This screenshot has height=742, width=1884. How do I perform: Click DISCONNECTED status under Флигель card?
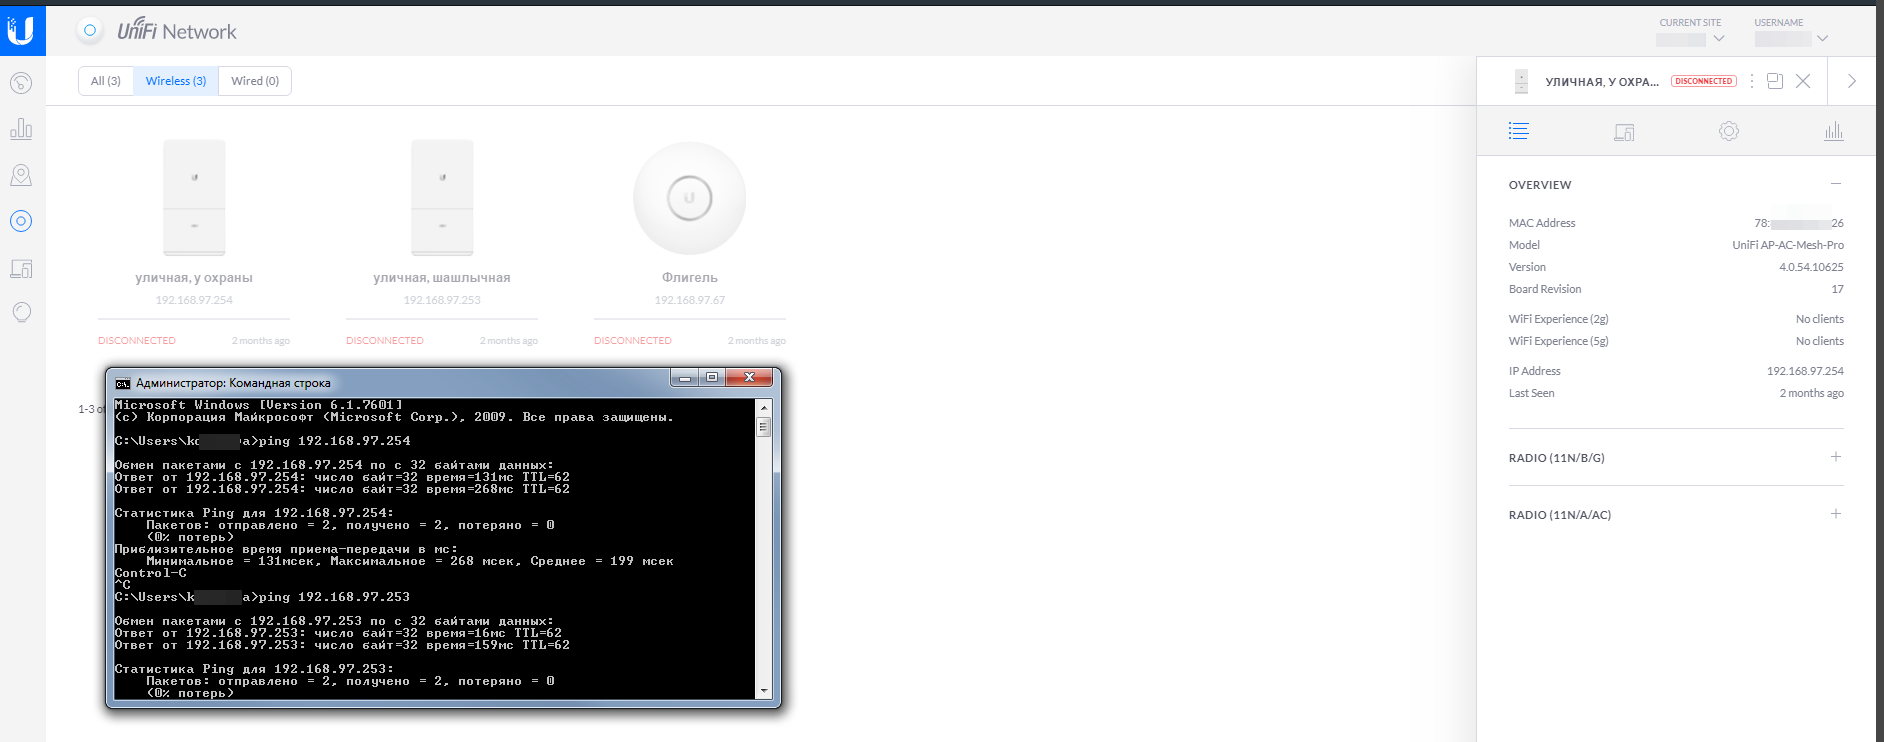pos(633,341)
